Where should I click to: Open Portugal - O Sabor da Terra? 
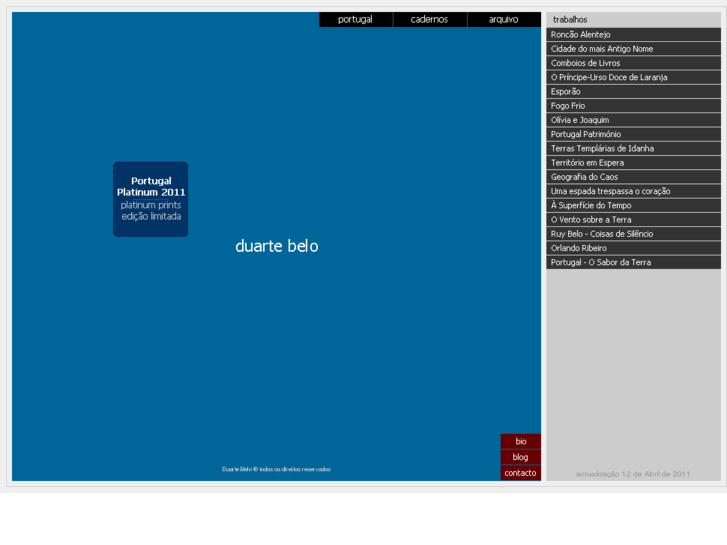pyautogui.click(x=633, y=262)
